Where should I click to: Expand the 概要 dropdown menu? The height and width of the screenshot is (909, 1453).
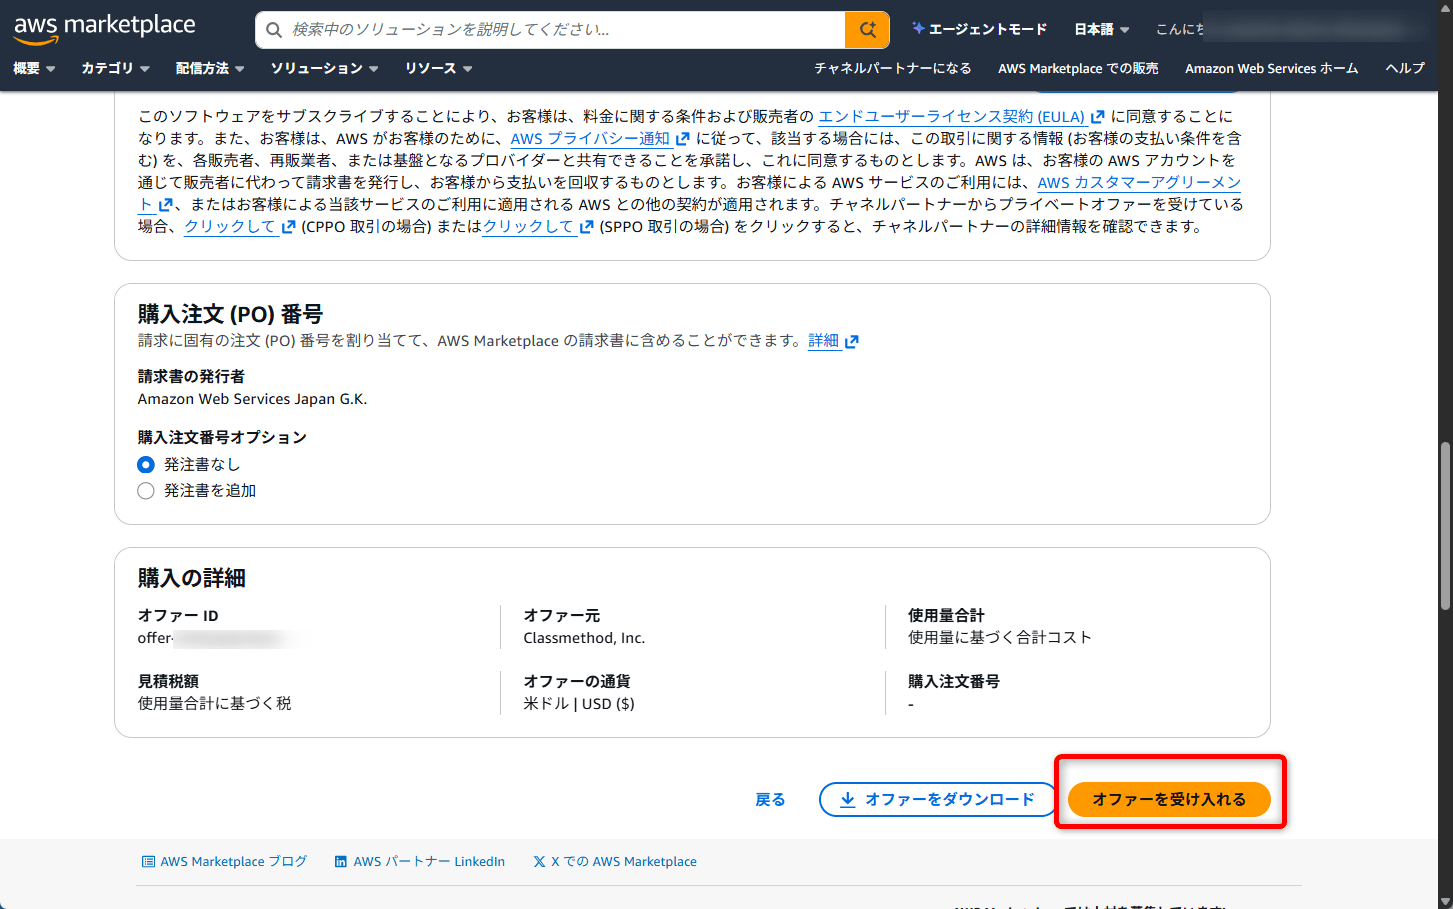(34, 68)
